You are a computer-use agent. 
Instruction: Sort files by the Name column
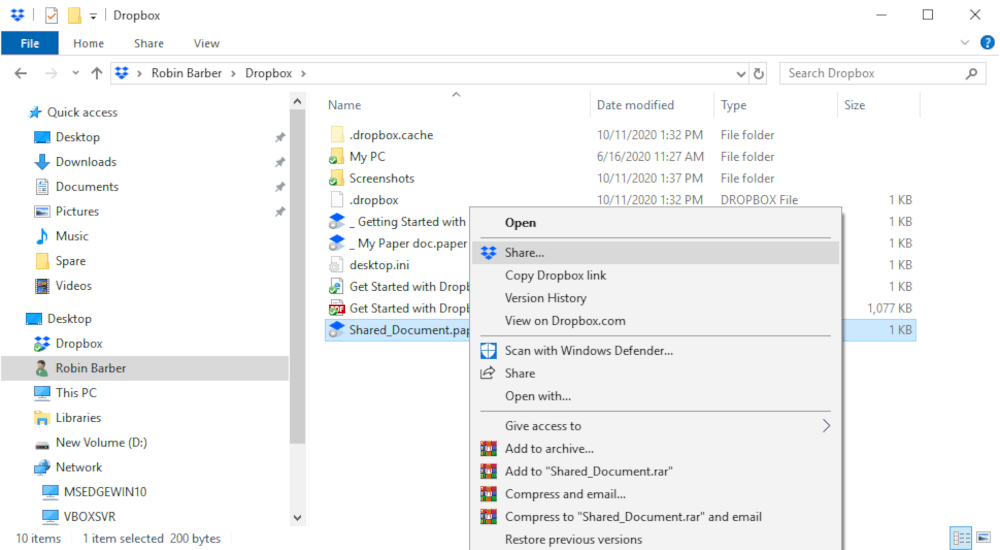[x=344, y=105]
